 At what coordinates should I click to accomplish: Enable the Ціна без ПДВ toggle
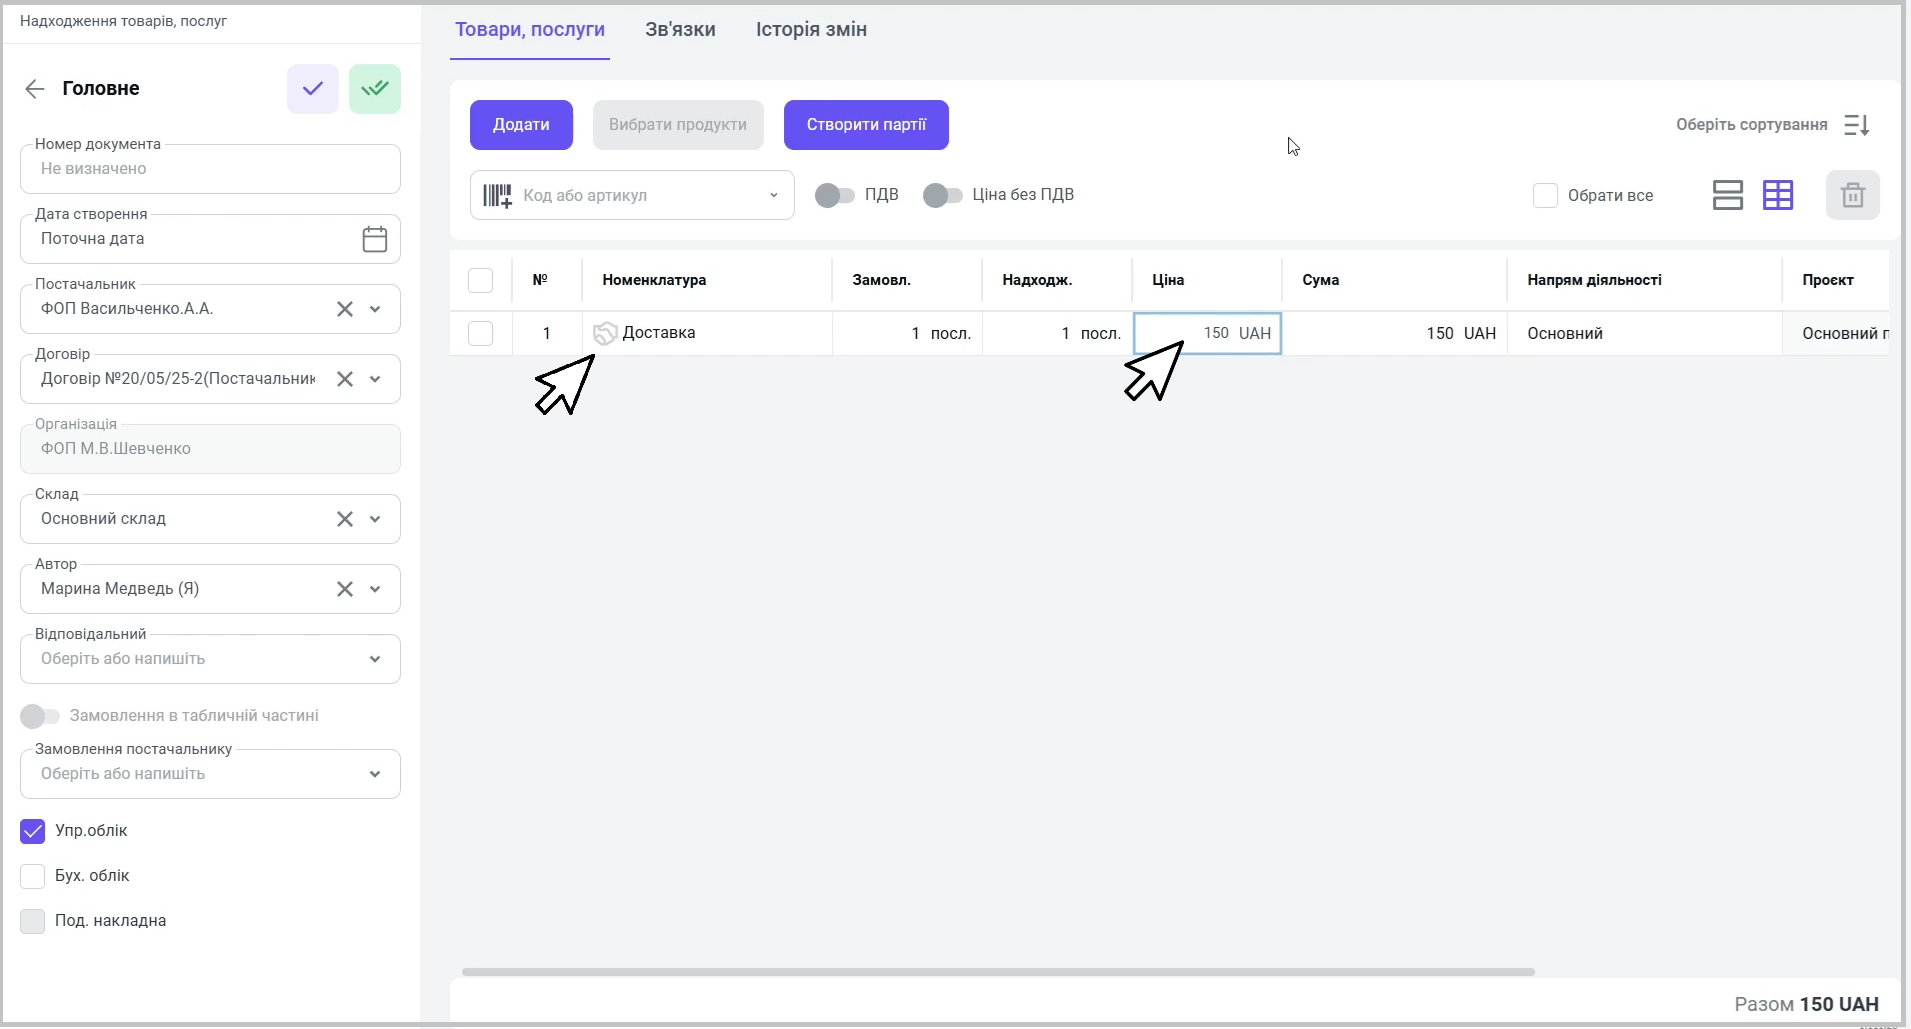[x=942, y=195]
